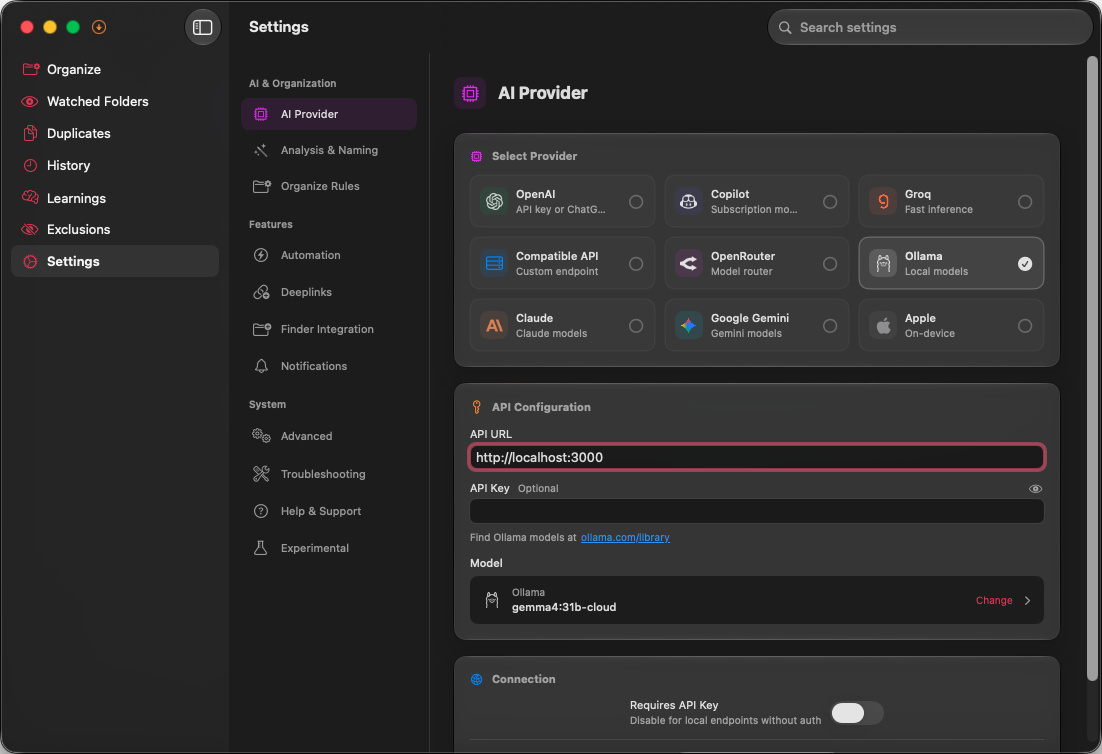Image resolution: width=1102 pixels, height=754 pixels.
Task: Click the Claude logo icon
Action: tap(494, 325)
